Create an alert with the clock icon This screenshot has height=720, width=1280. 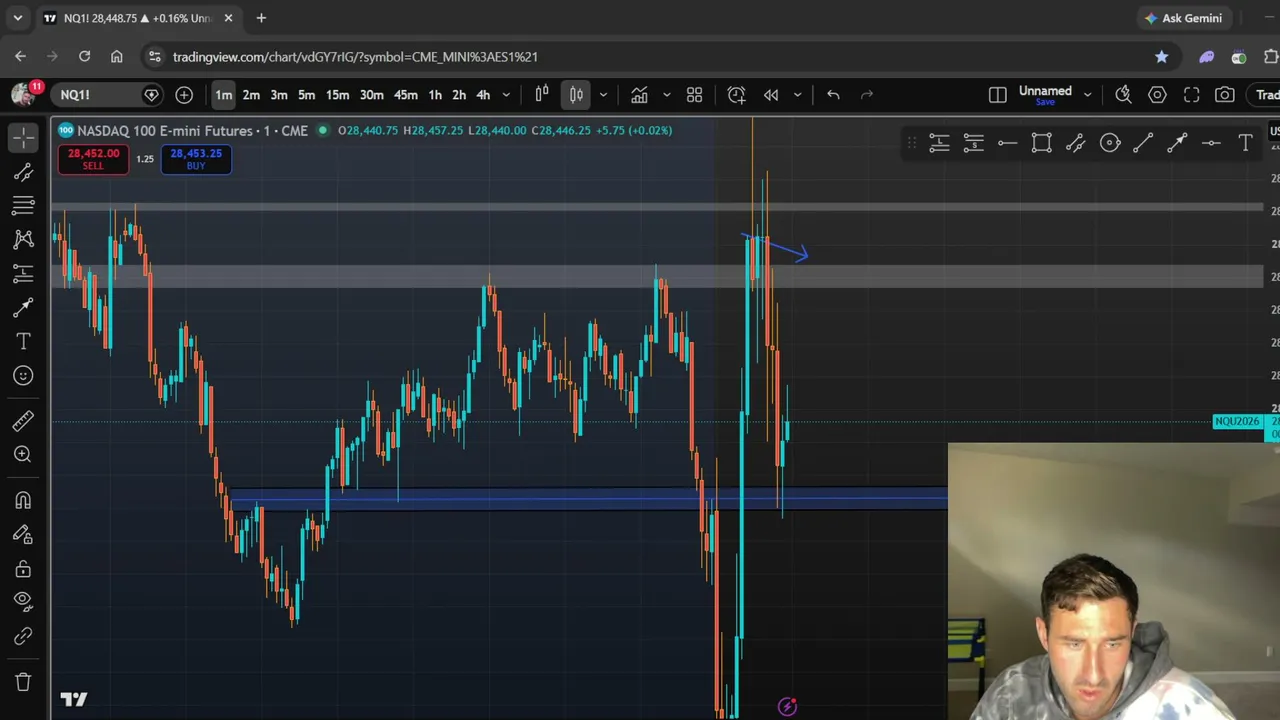tap(737, 95)
